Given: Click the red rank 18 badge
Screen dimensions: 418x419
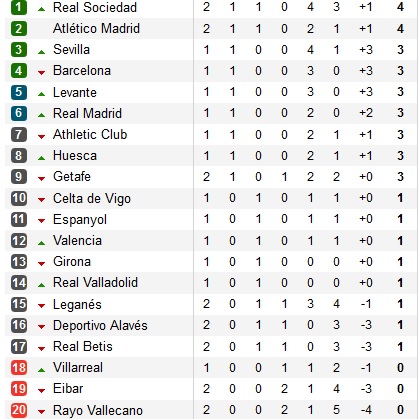Looking at the screenshot, I should (x=19, y=368).
